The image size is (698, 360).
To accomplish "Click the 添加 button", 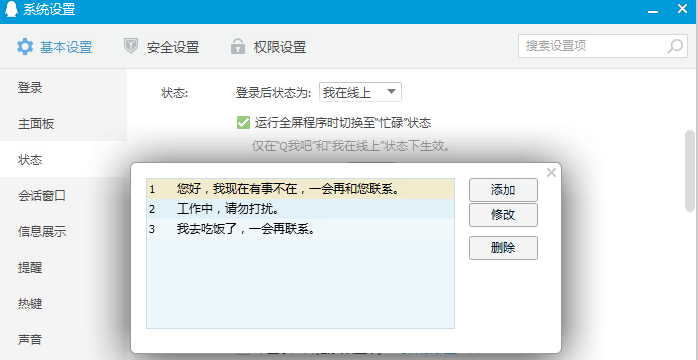I will click(503, 190).
